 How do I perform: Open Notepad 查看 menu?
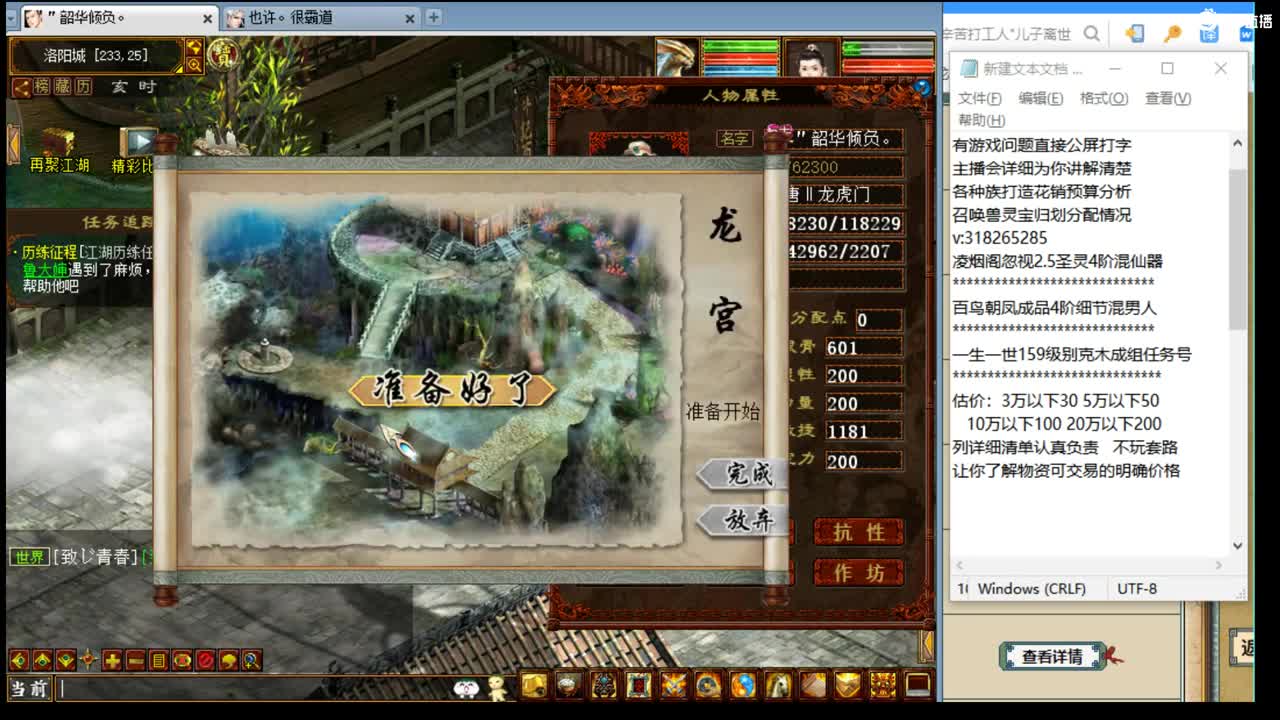1168,98
